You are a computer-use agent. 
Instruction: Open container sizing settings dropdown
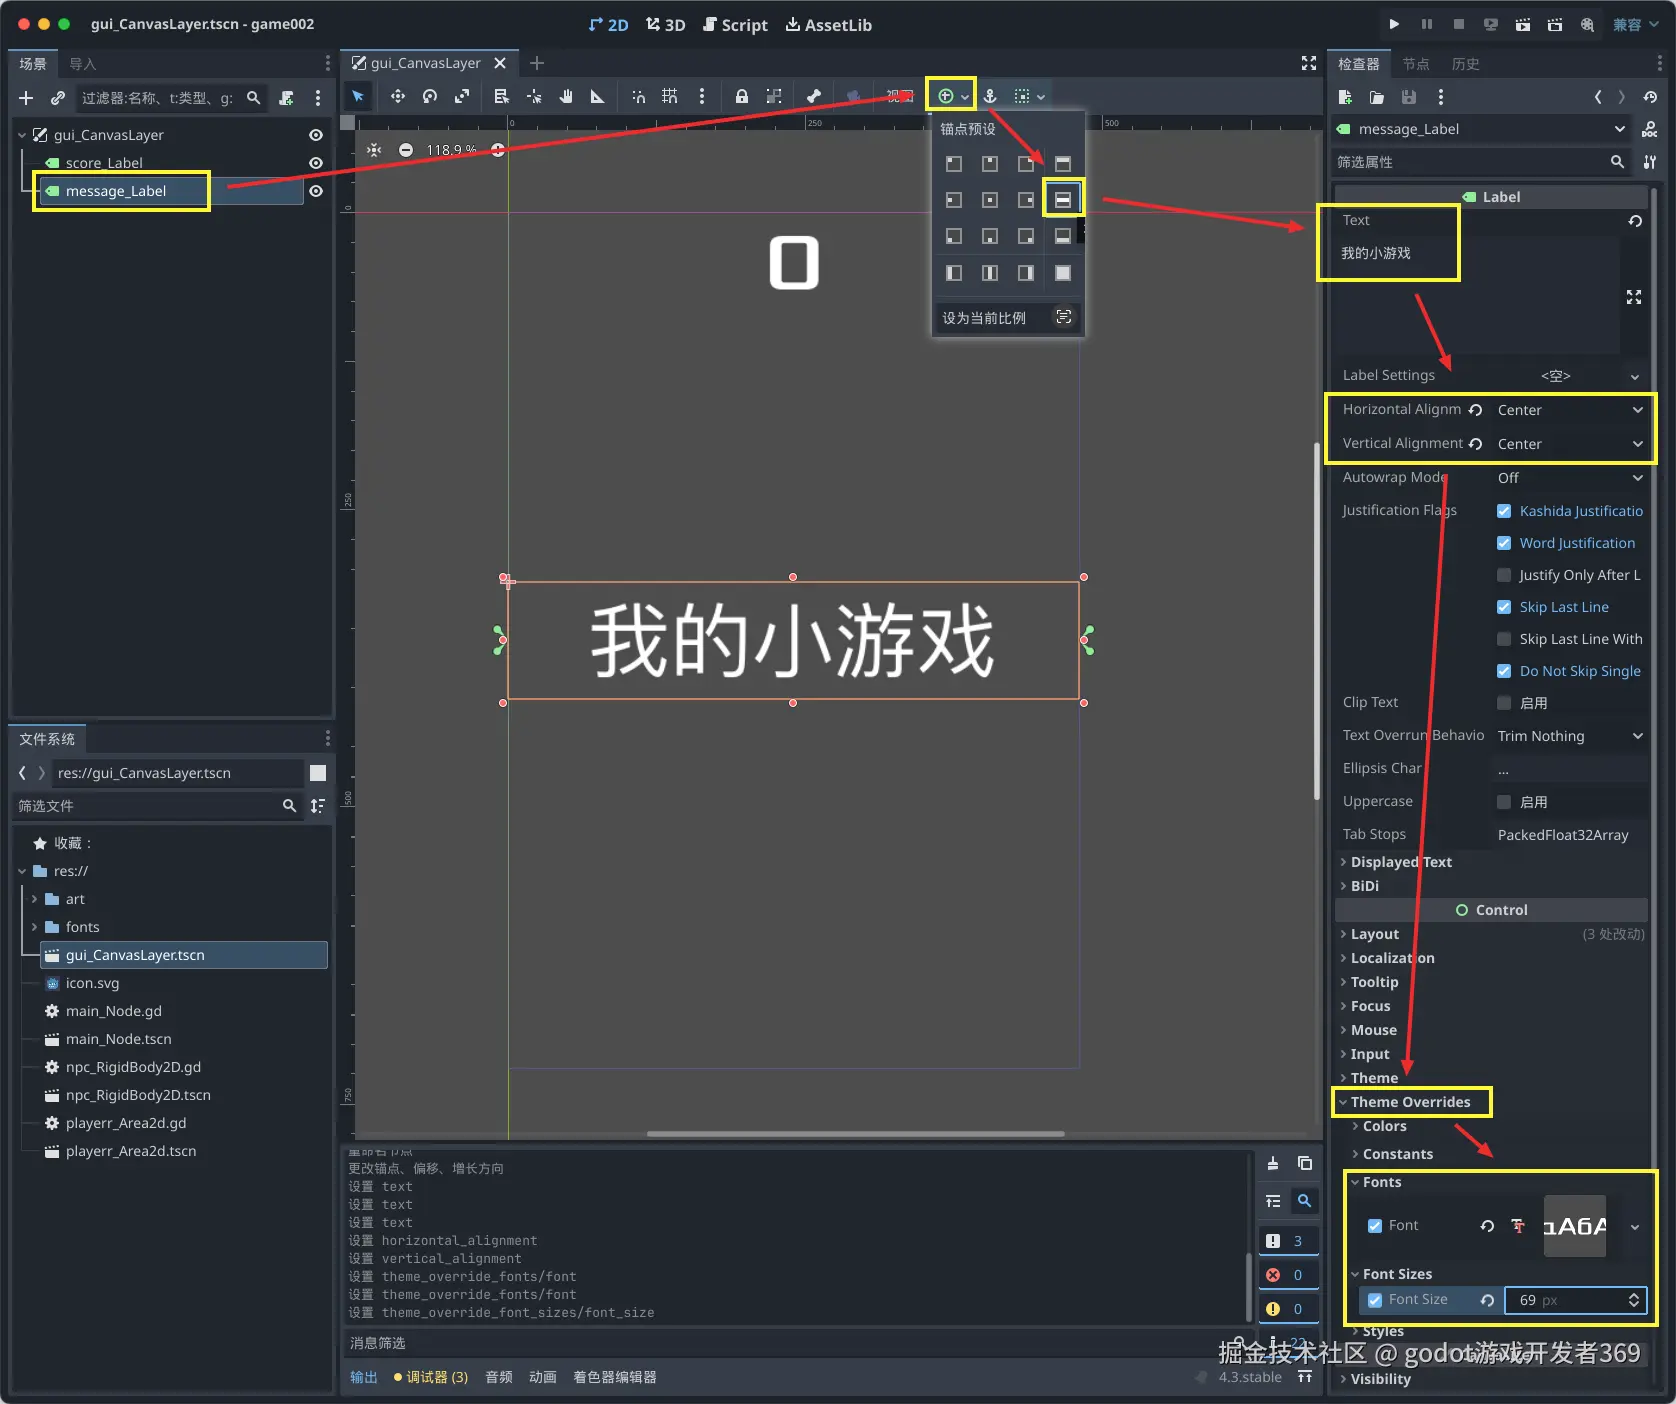[x=1029, y=96]
